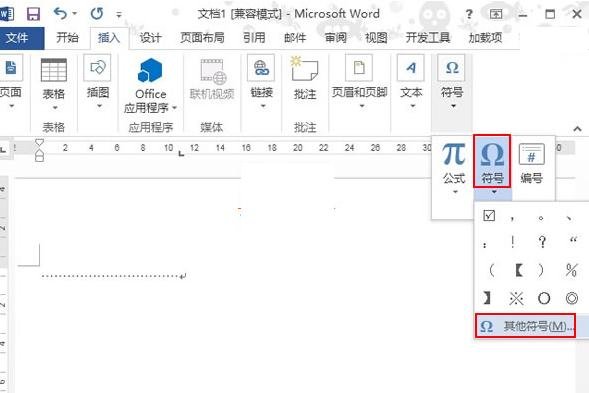Undo the last action

point(60,14)
